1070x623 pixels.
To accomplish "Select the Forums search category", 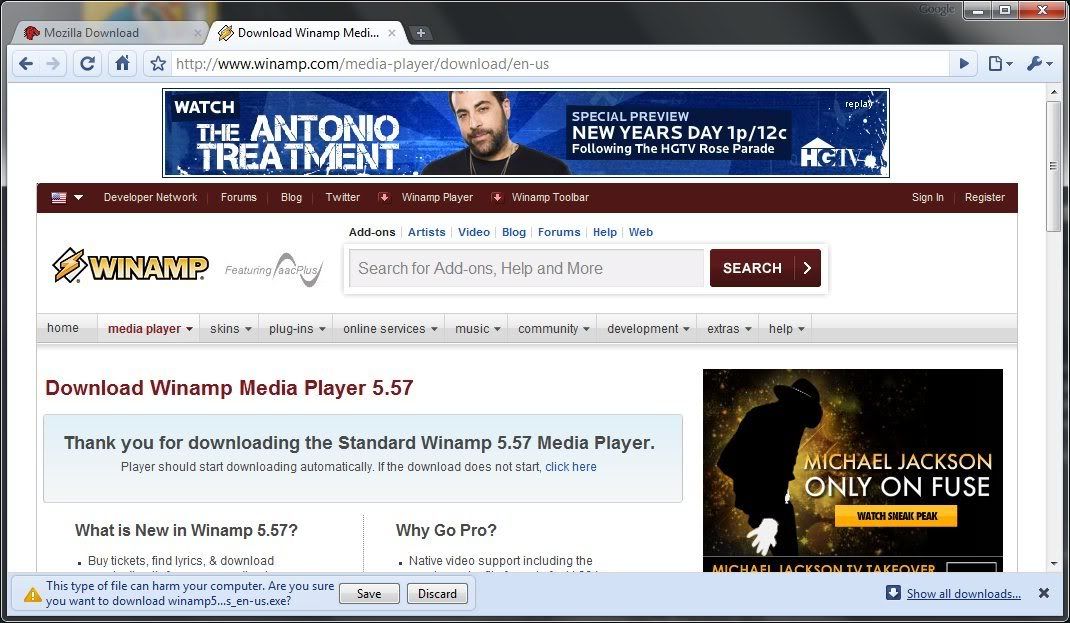I will [x=559, y=232].
